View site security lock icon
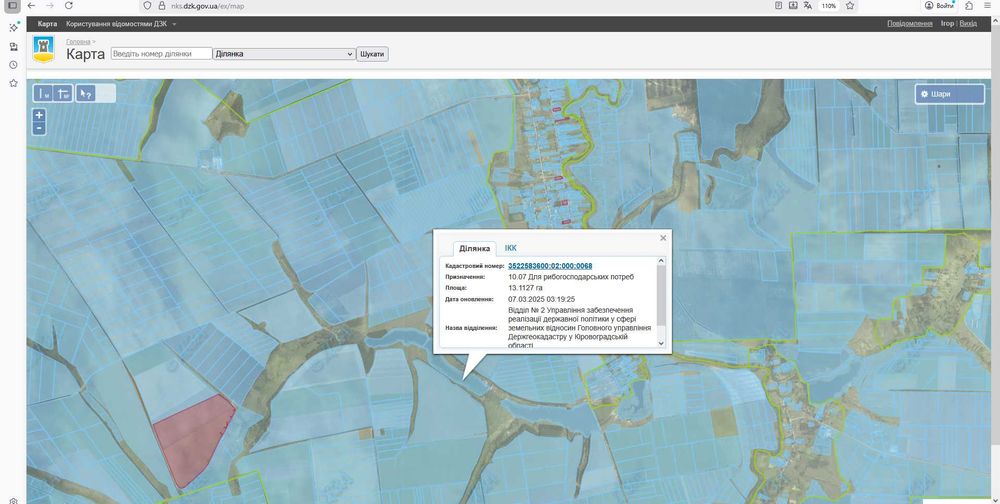Image resolution: width=1000 pixels, height=504 pixels. 162,5
